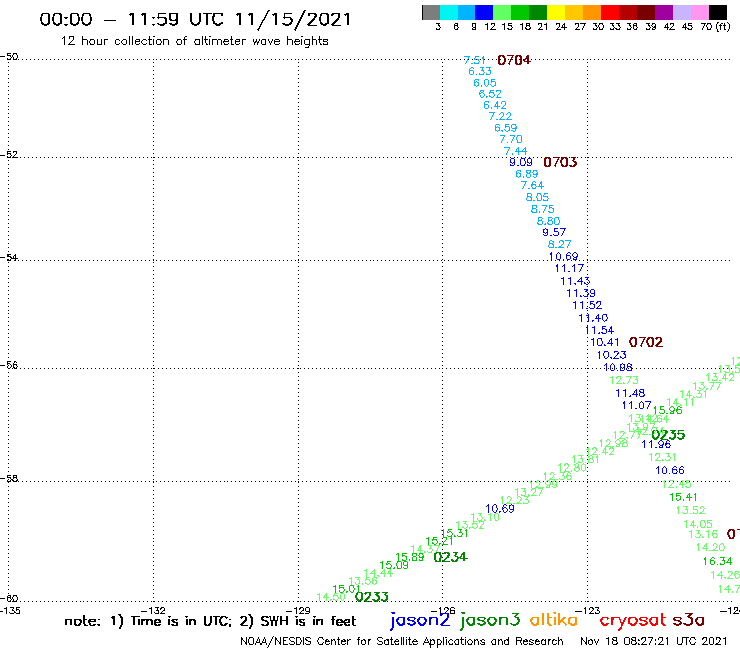The height and width of the screenshot is (650, 740).
Task: Click the 10.23 wave height value
Action: click(612, 355)
